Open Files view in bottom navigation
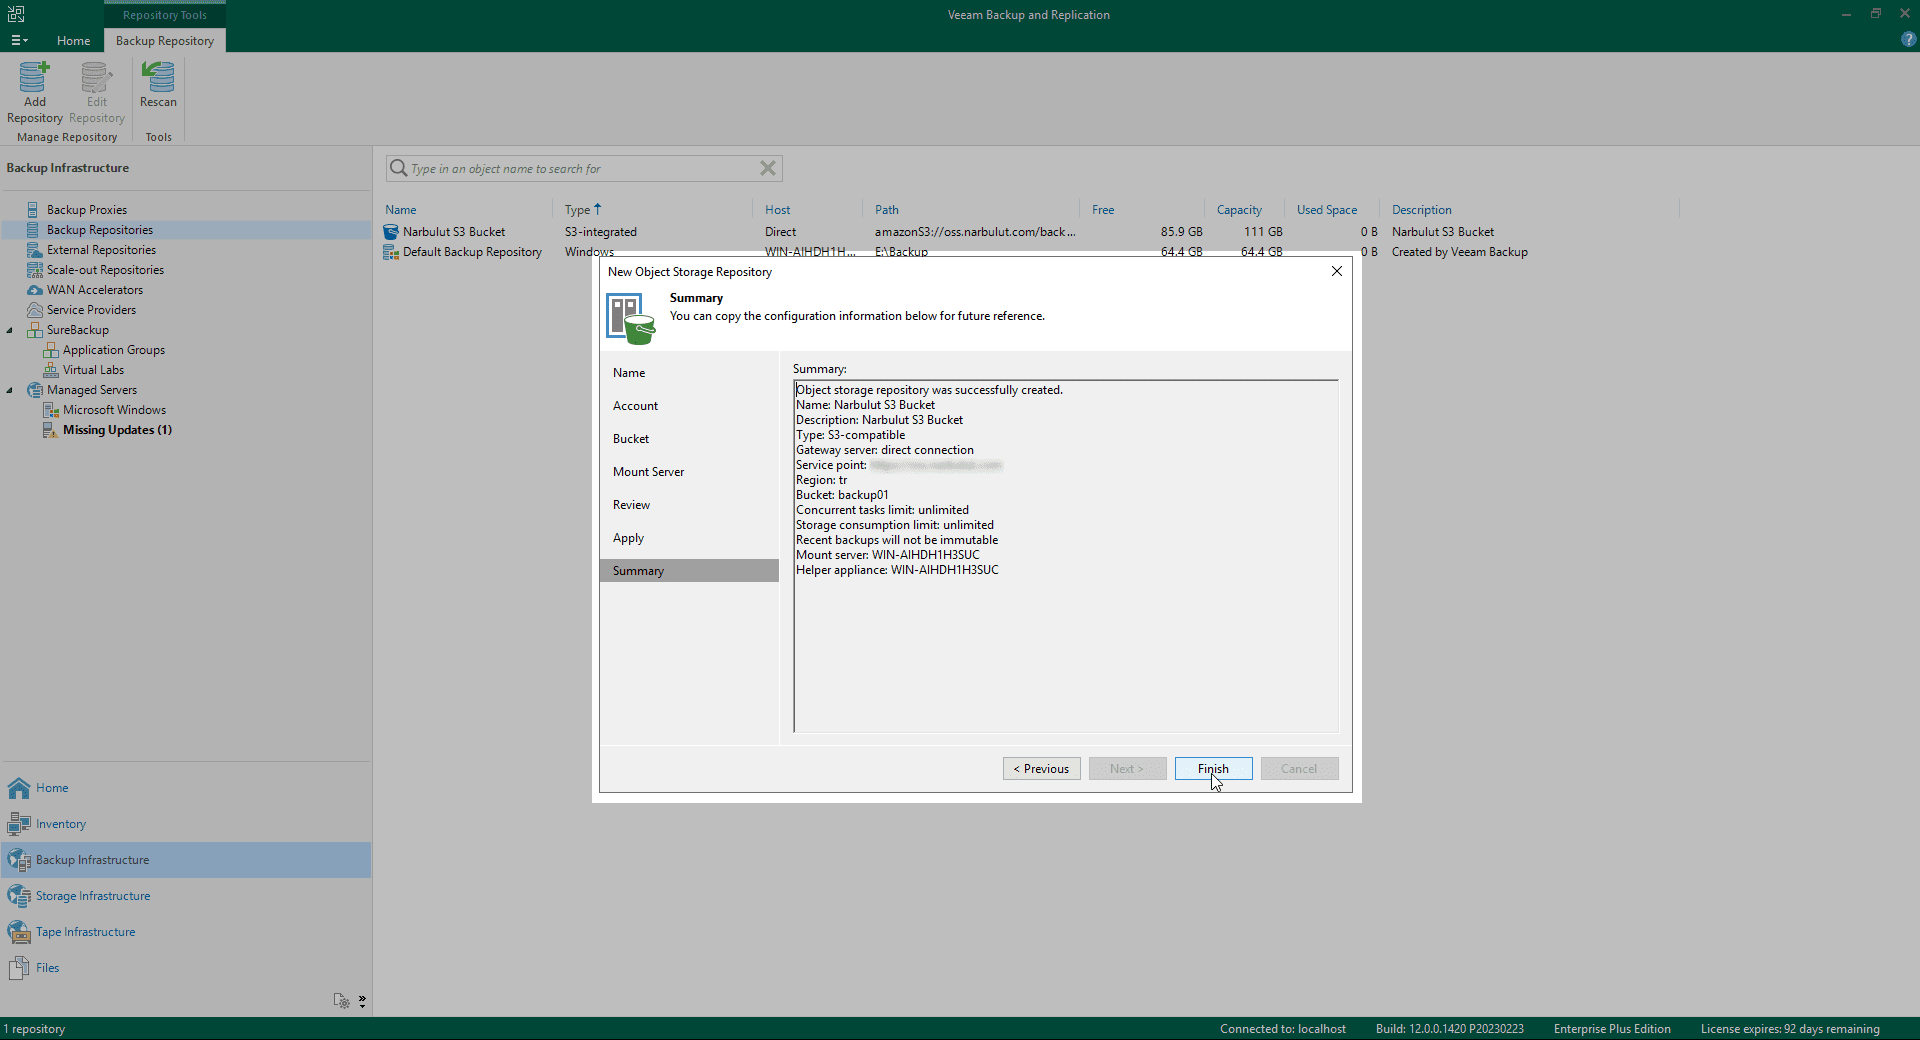This screenshot has height=1040, width=1920. (47, 968)
